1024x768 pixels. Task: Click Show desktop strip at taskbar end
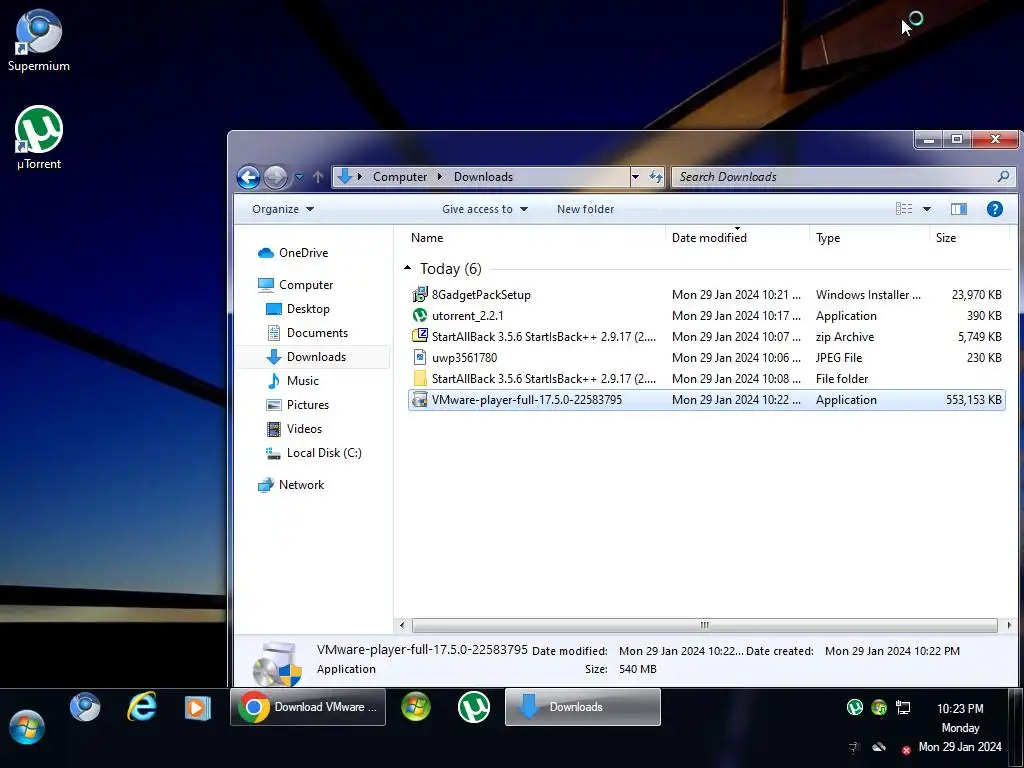point(1016,728)
